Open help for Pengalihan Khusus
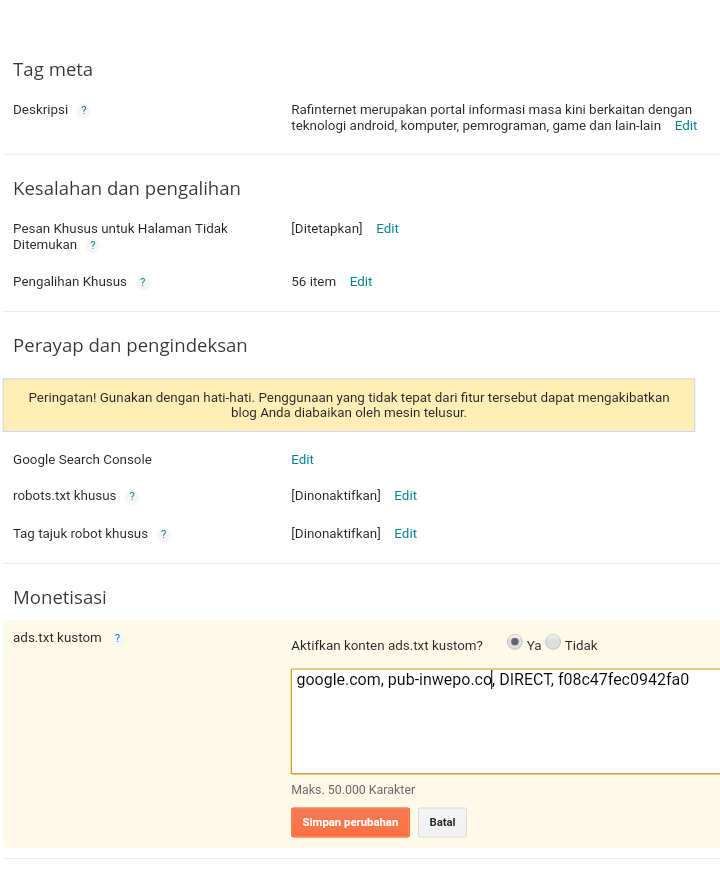The image size is (720, 884). [142, 282]
